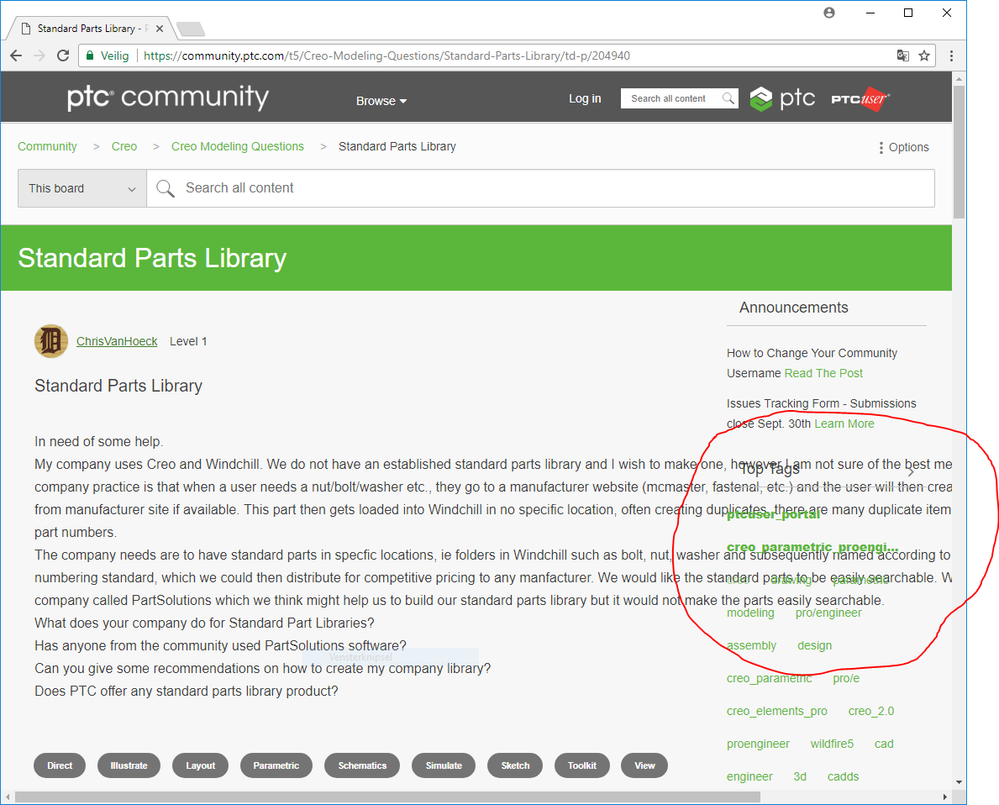Open the pro/e tag
Image resolution: width=999 pixels, height=805 pixels.
[x=846, y=678]
